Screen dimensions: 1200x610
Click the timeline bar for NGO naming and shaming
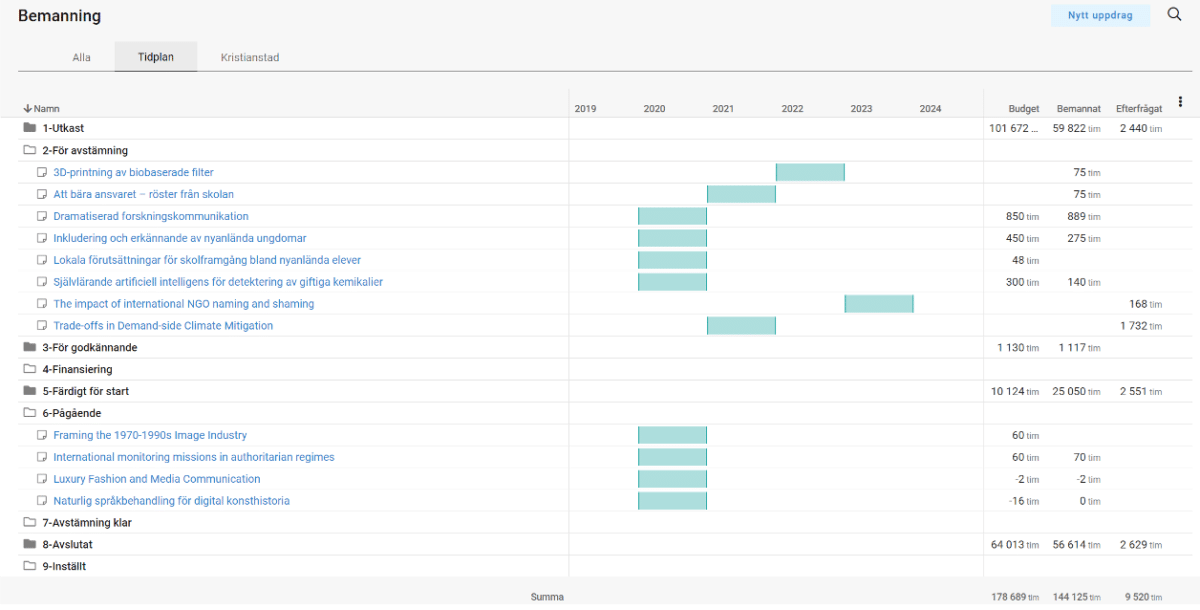point(878,304)
